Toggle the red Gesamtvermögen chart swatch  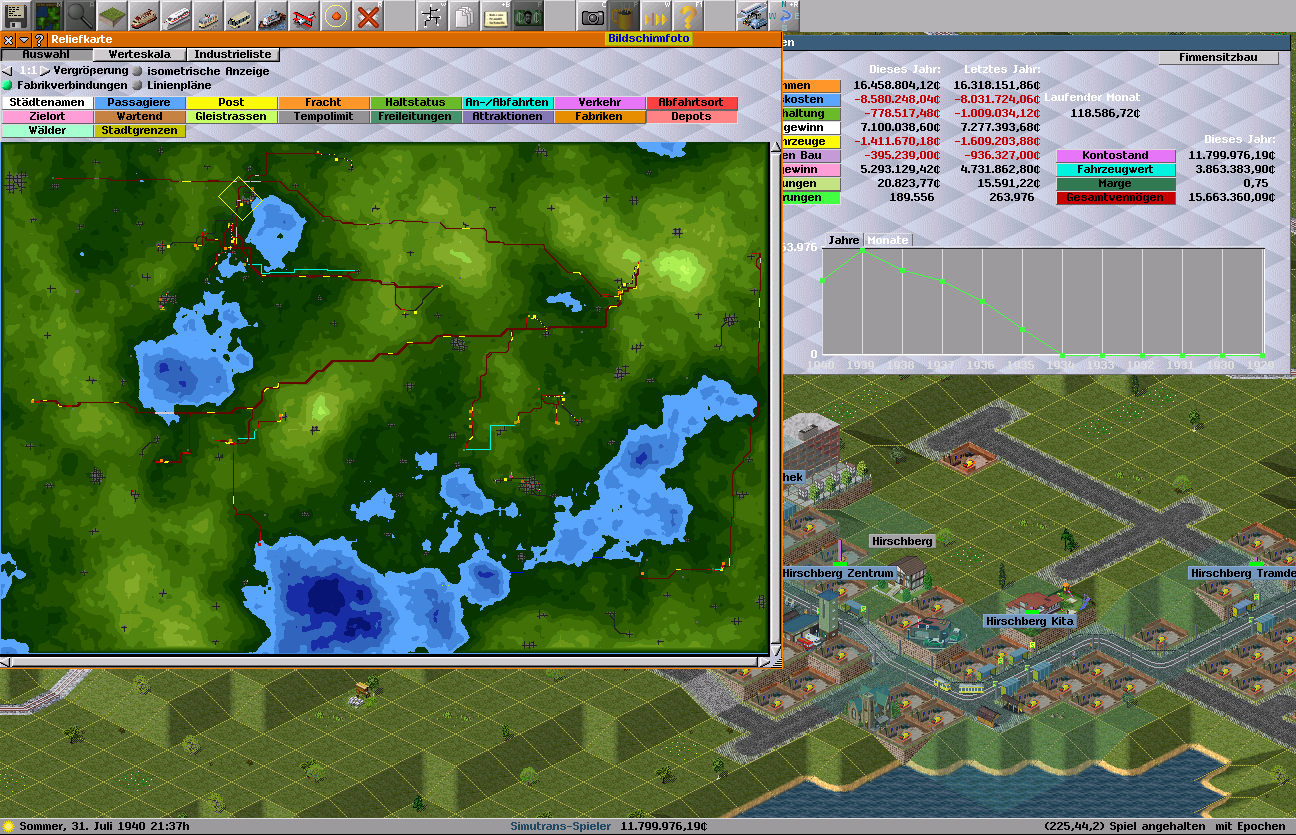[1114, 198]
